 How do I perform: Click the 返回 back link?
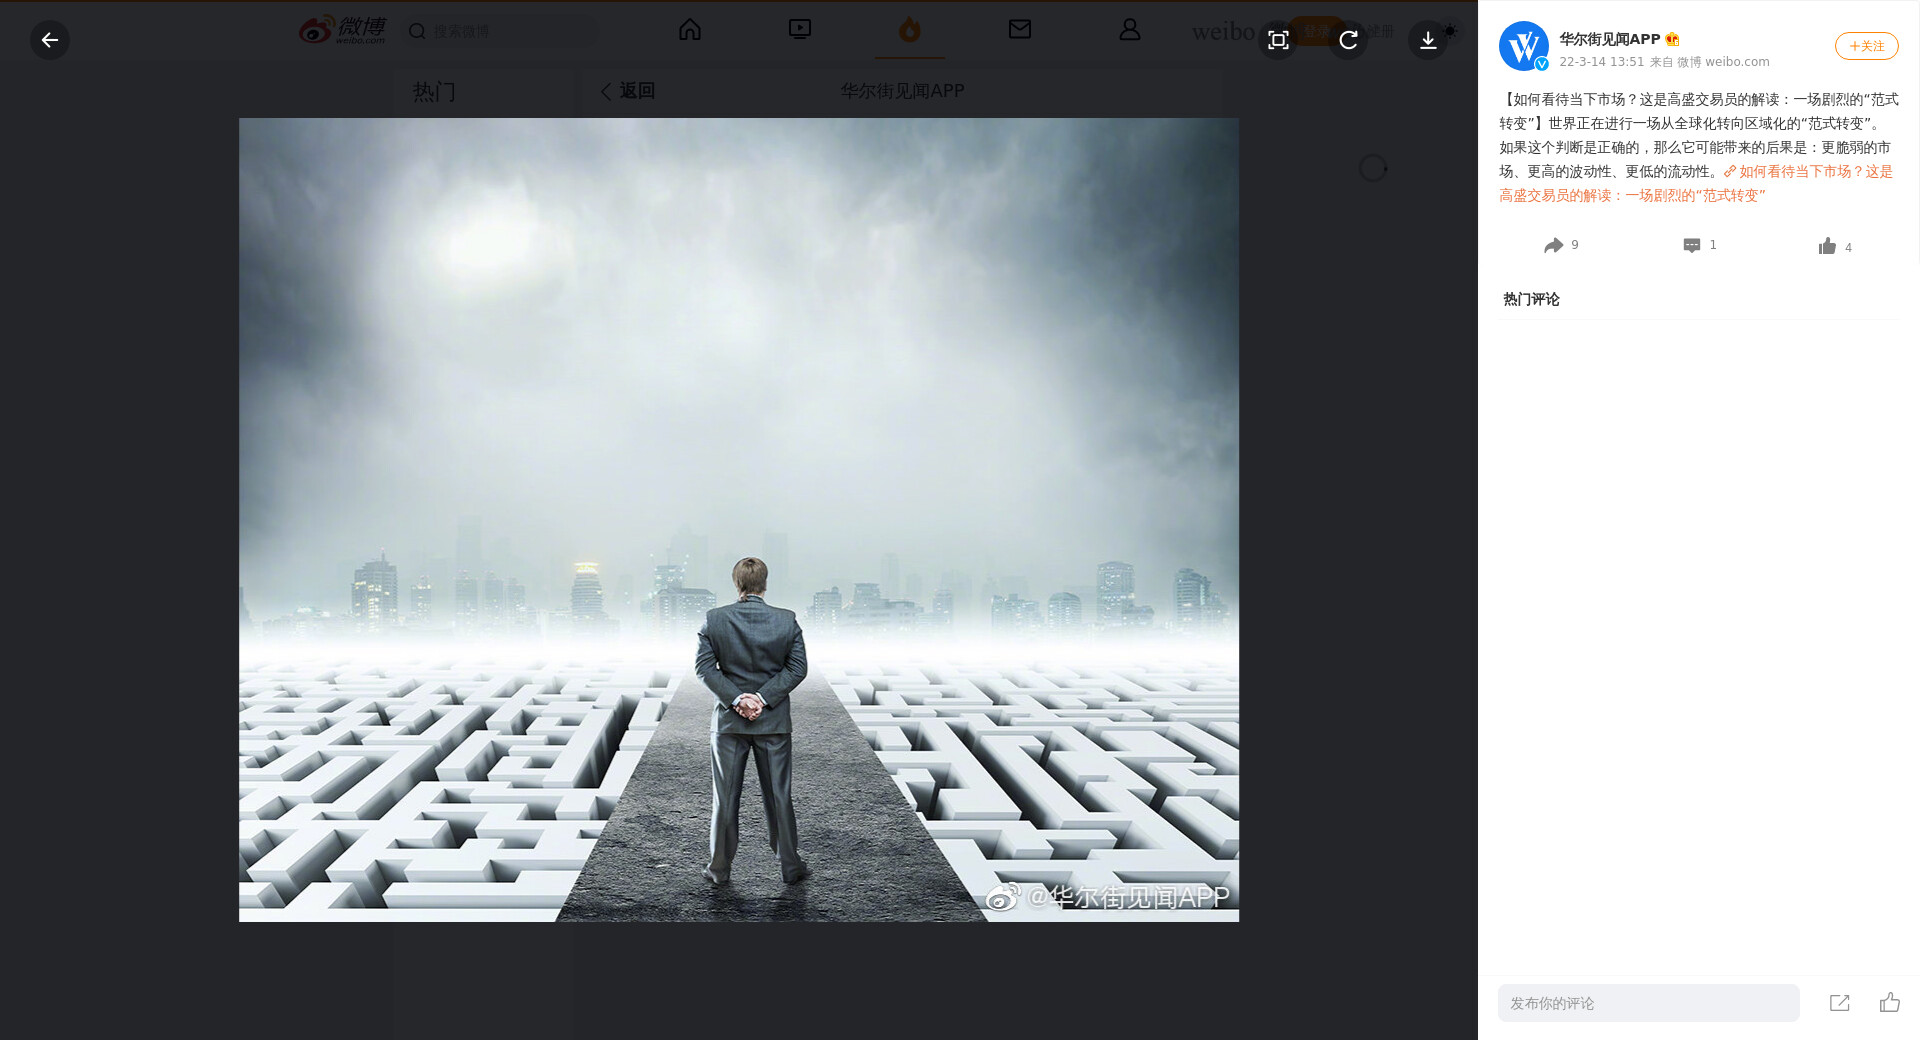(628, 91)
